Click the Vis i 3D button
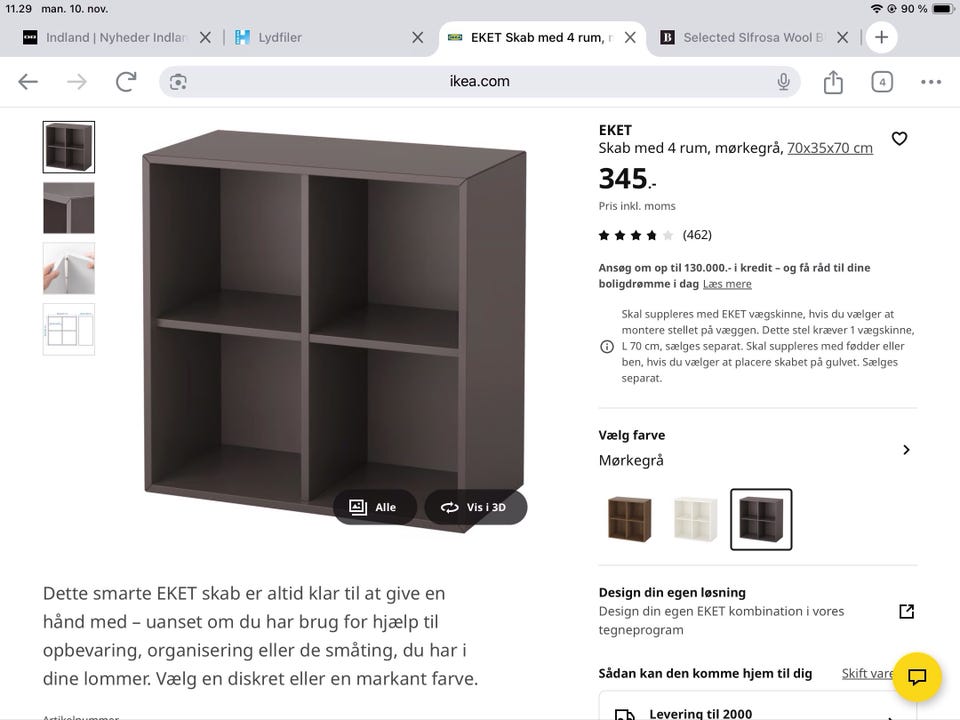The height and width of the screenshot is (720, 960). tap(475, 507)
